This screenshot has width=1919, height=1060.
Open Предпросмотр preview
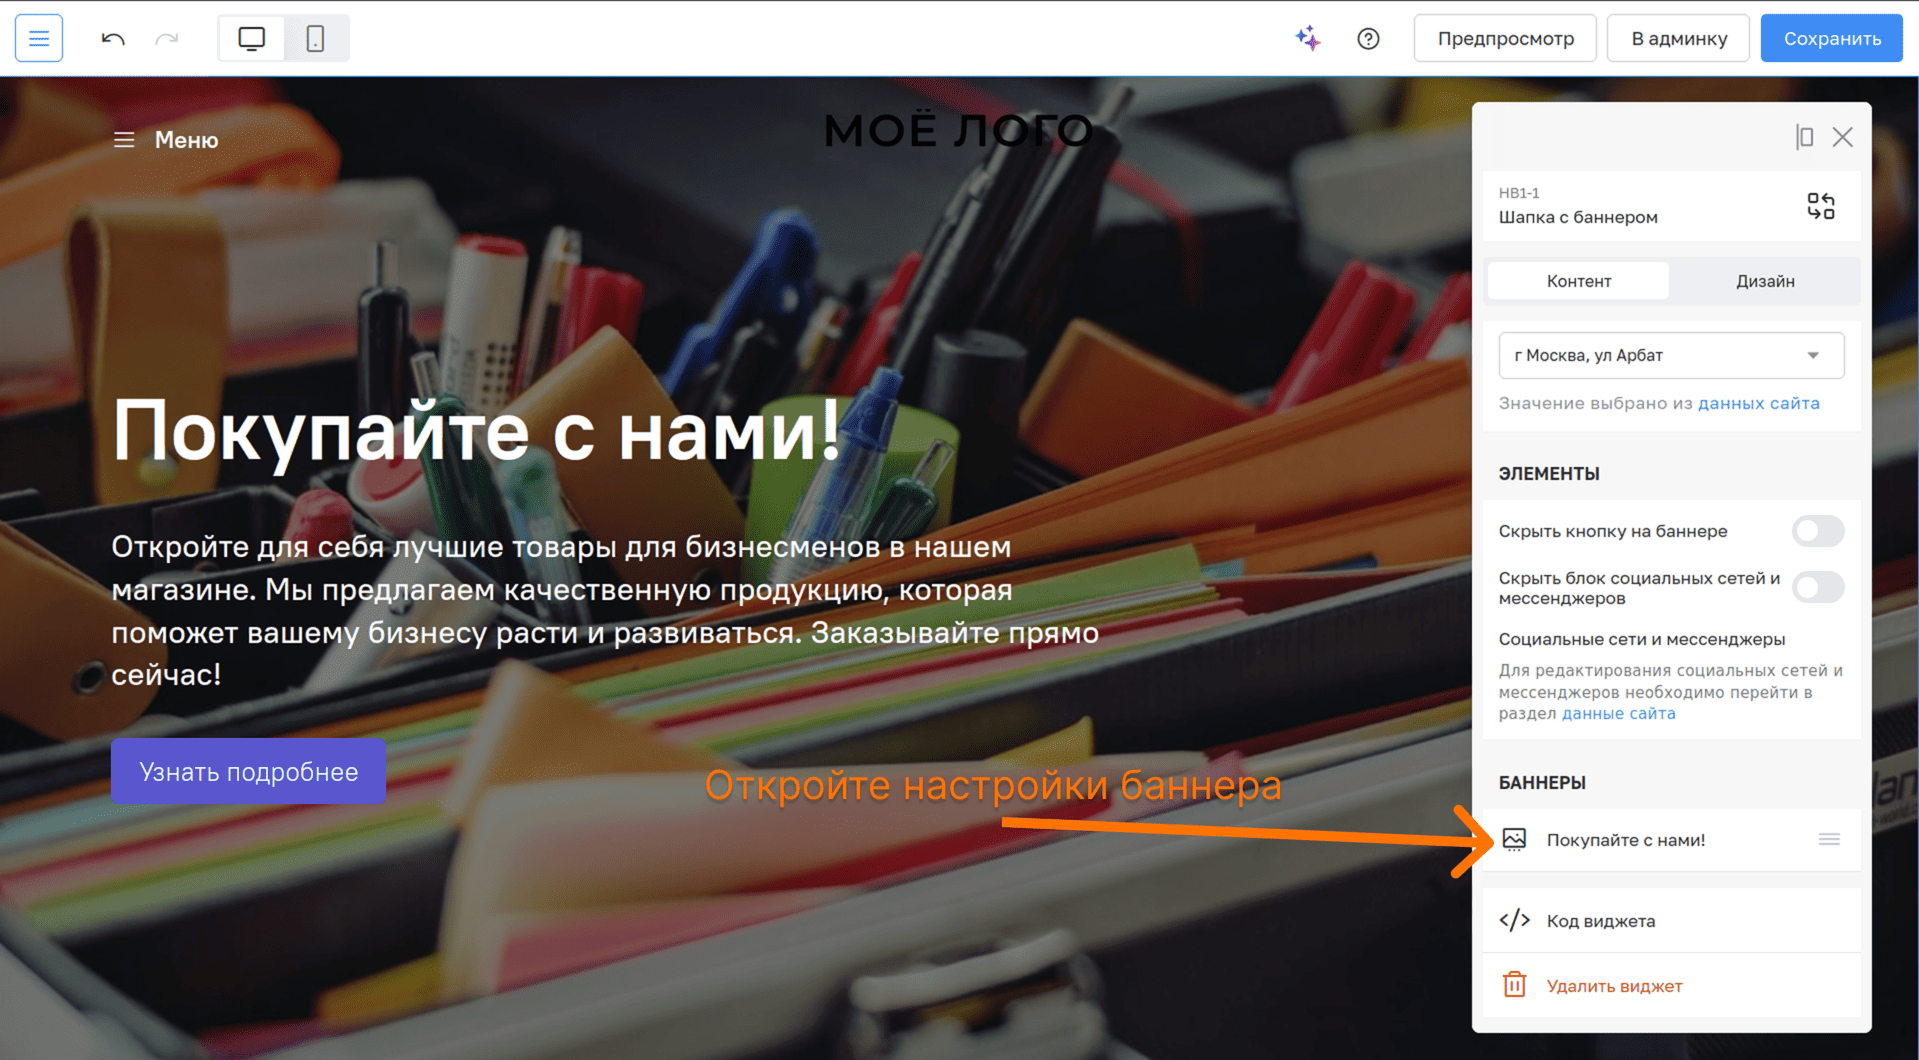tap(1504, 39)
